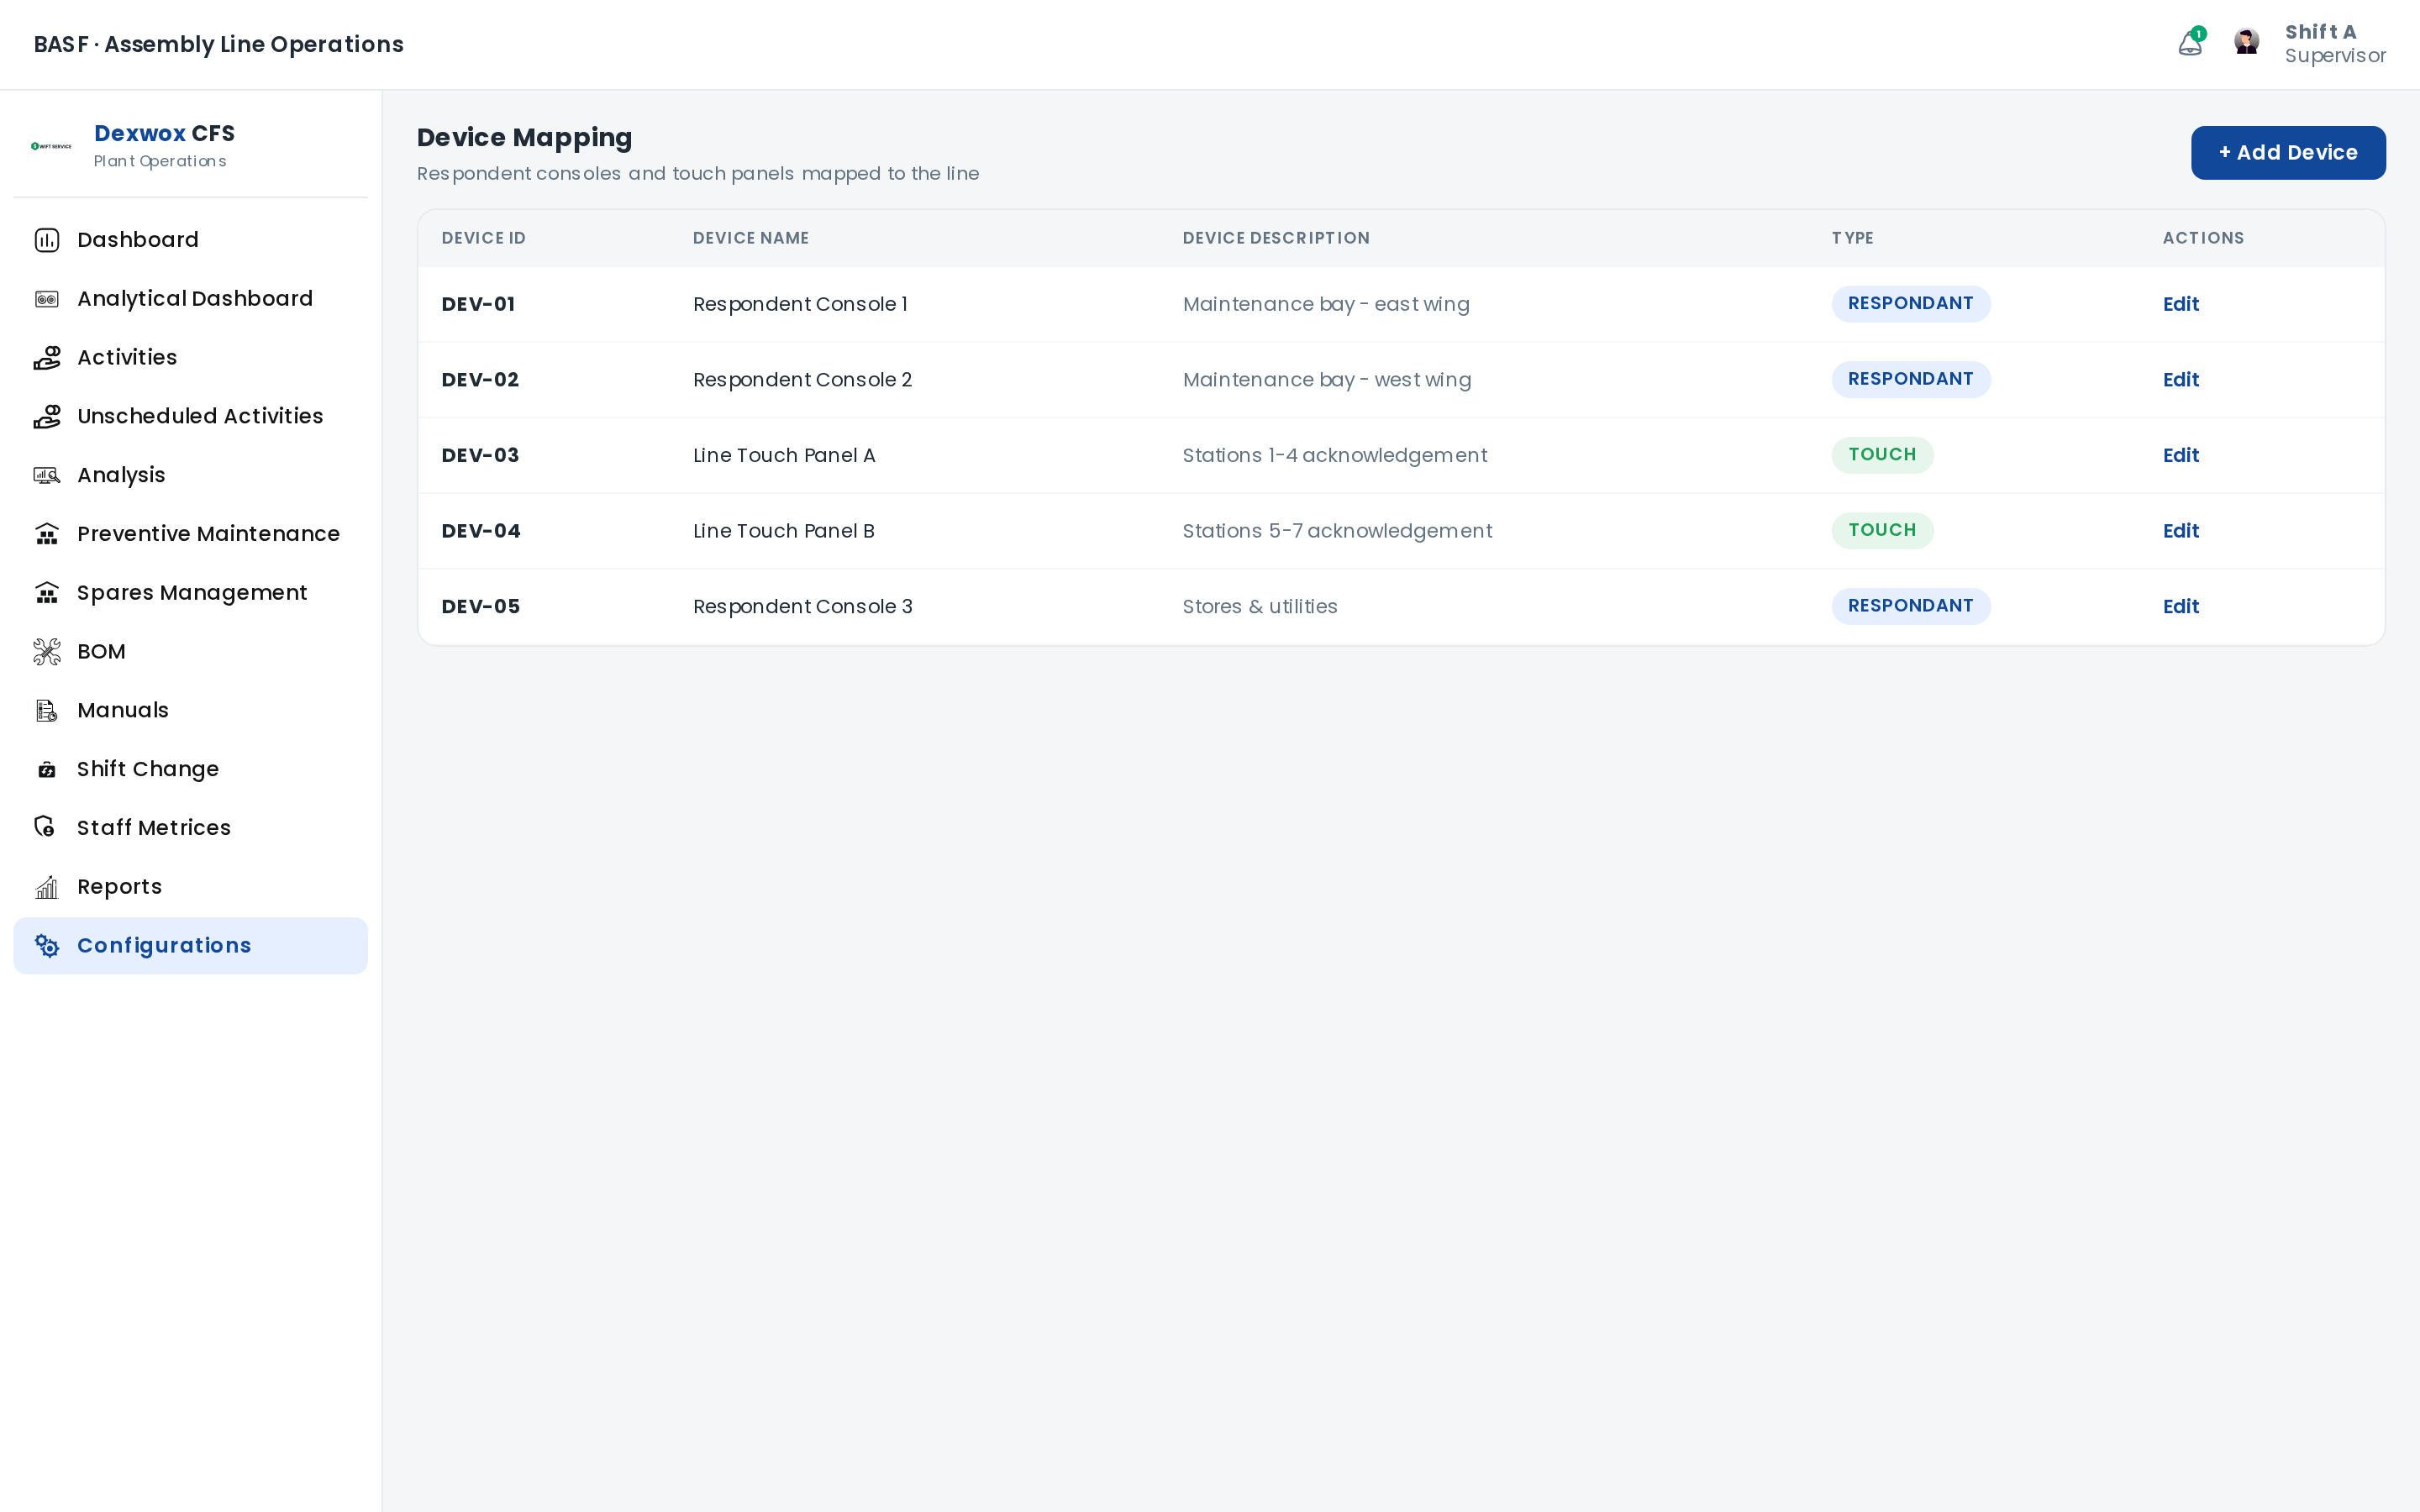The height and width of the screenshot is (1512, 2420).
Task: Click the Respondent Console 1 name
Action: (800, 304)
